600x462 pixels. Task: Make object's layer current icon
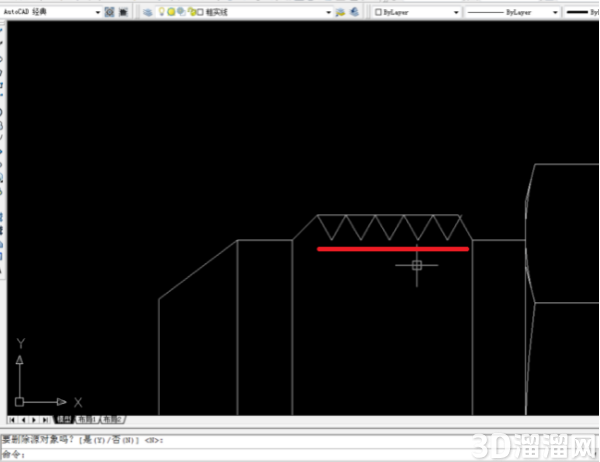(340, 12)
